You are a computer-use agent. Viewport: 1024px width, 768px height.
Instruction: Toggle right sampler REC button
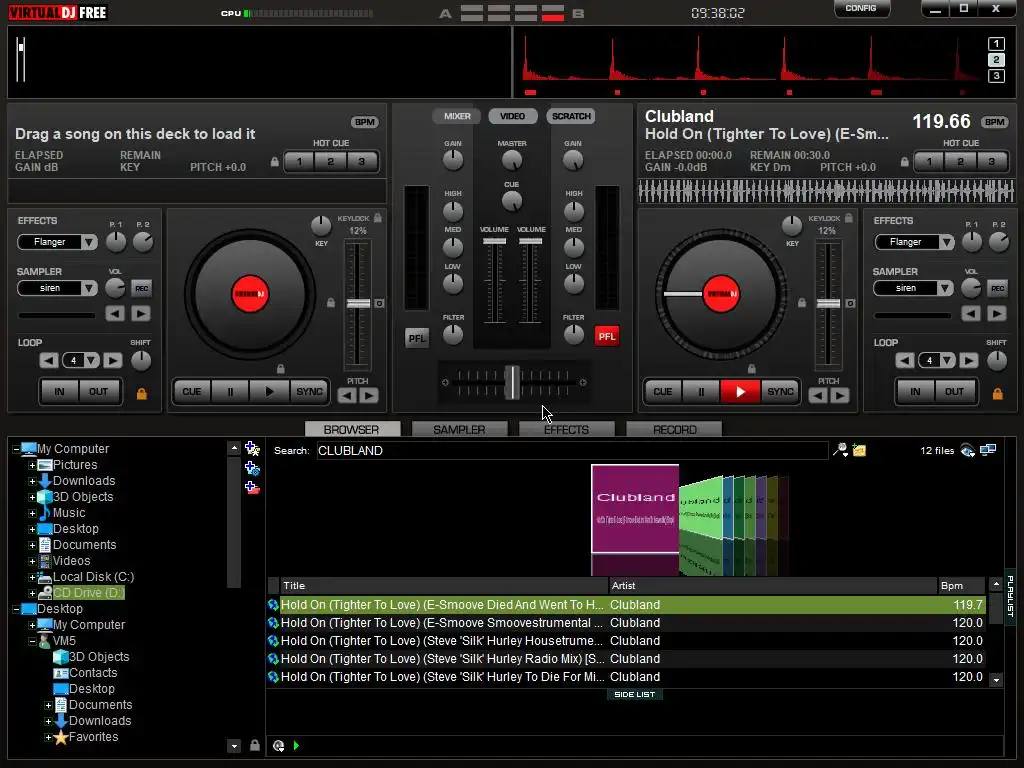(x=997, y=288)
